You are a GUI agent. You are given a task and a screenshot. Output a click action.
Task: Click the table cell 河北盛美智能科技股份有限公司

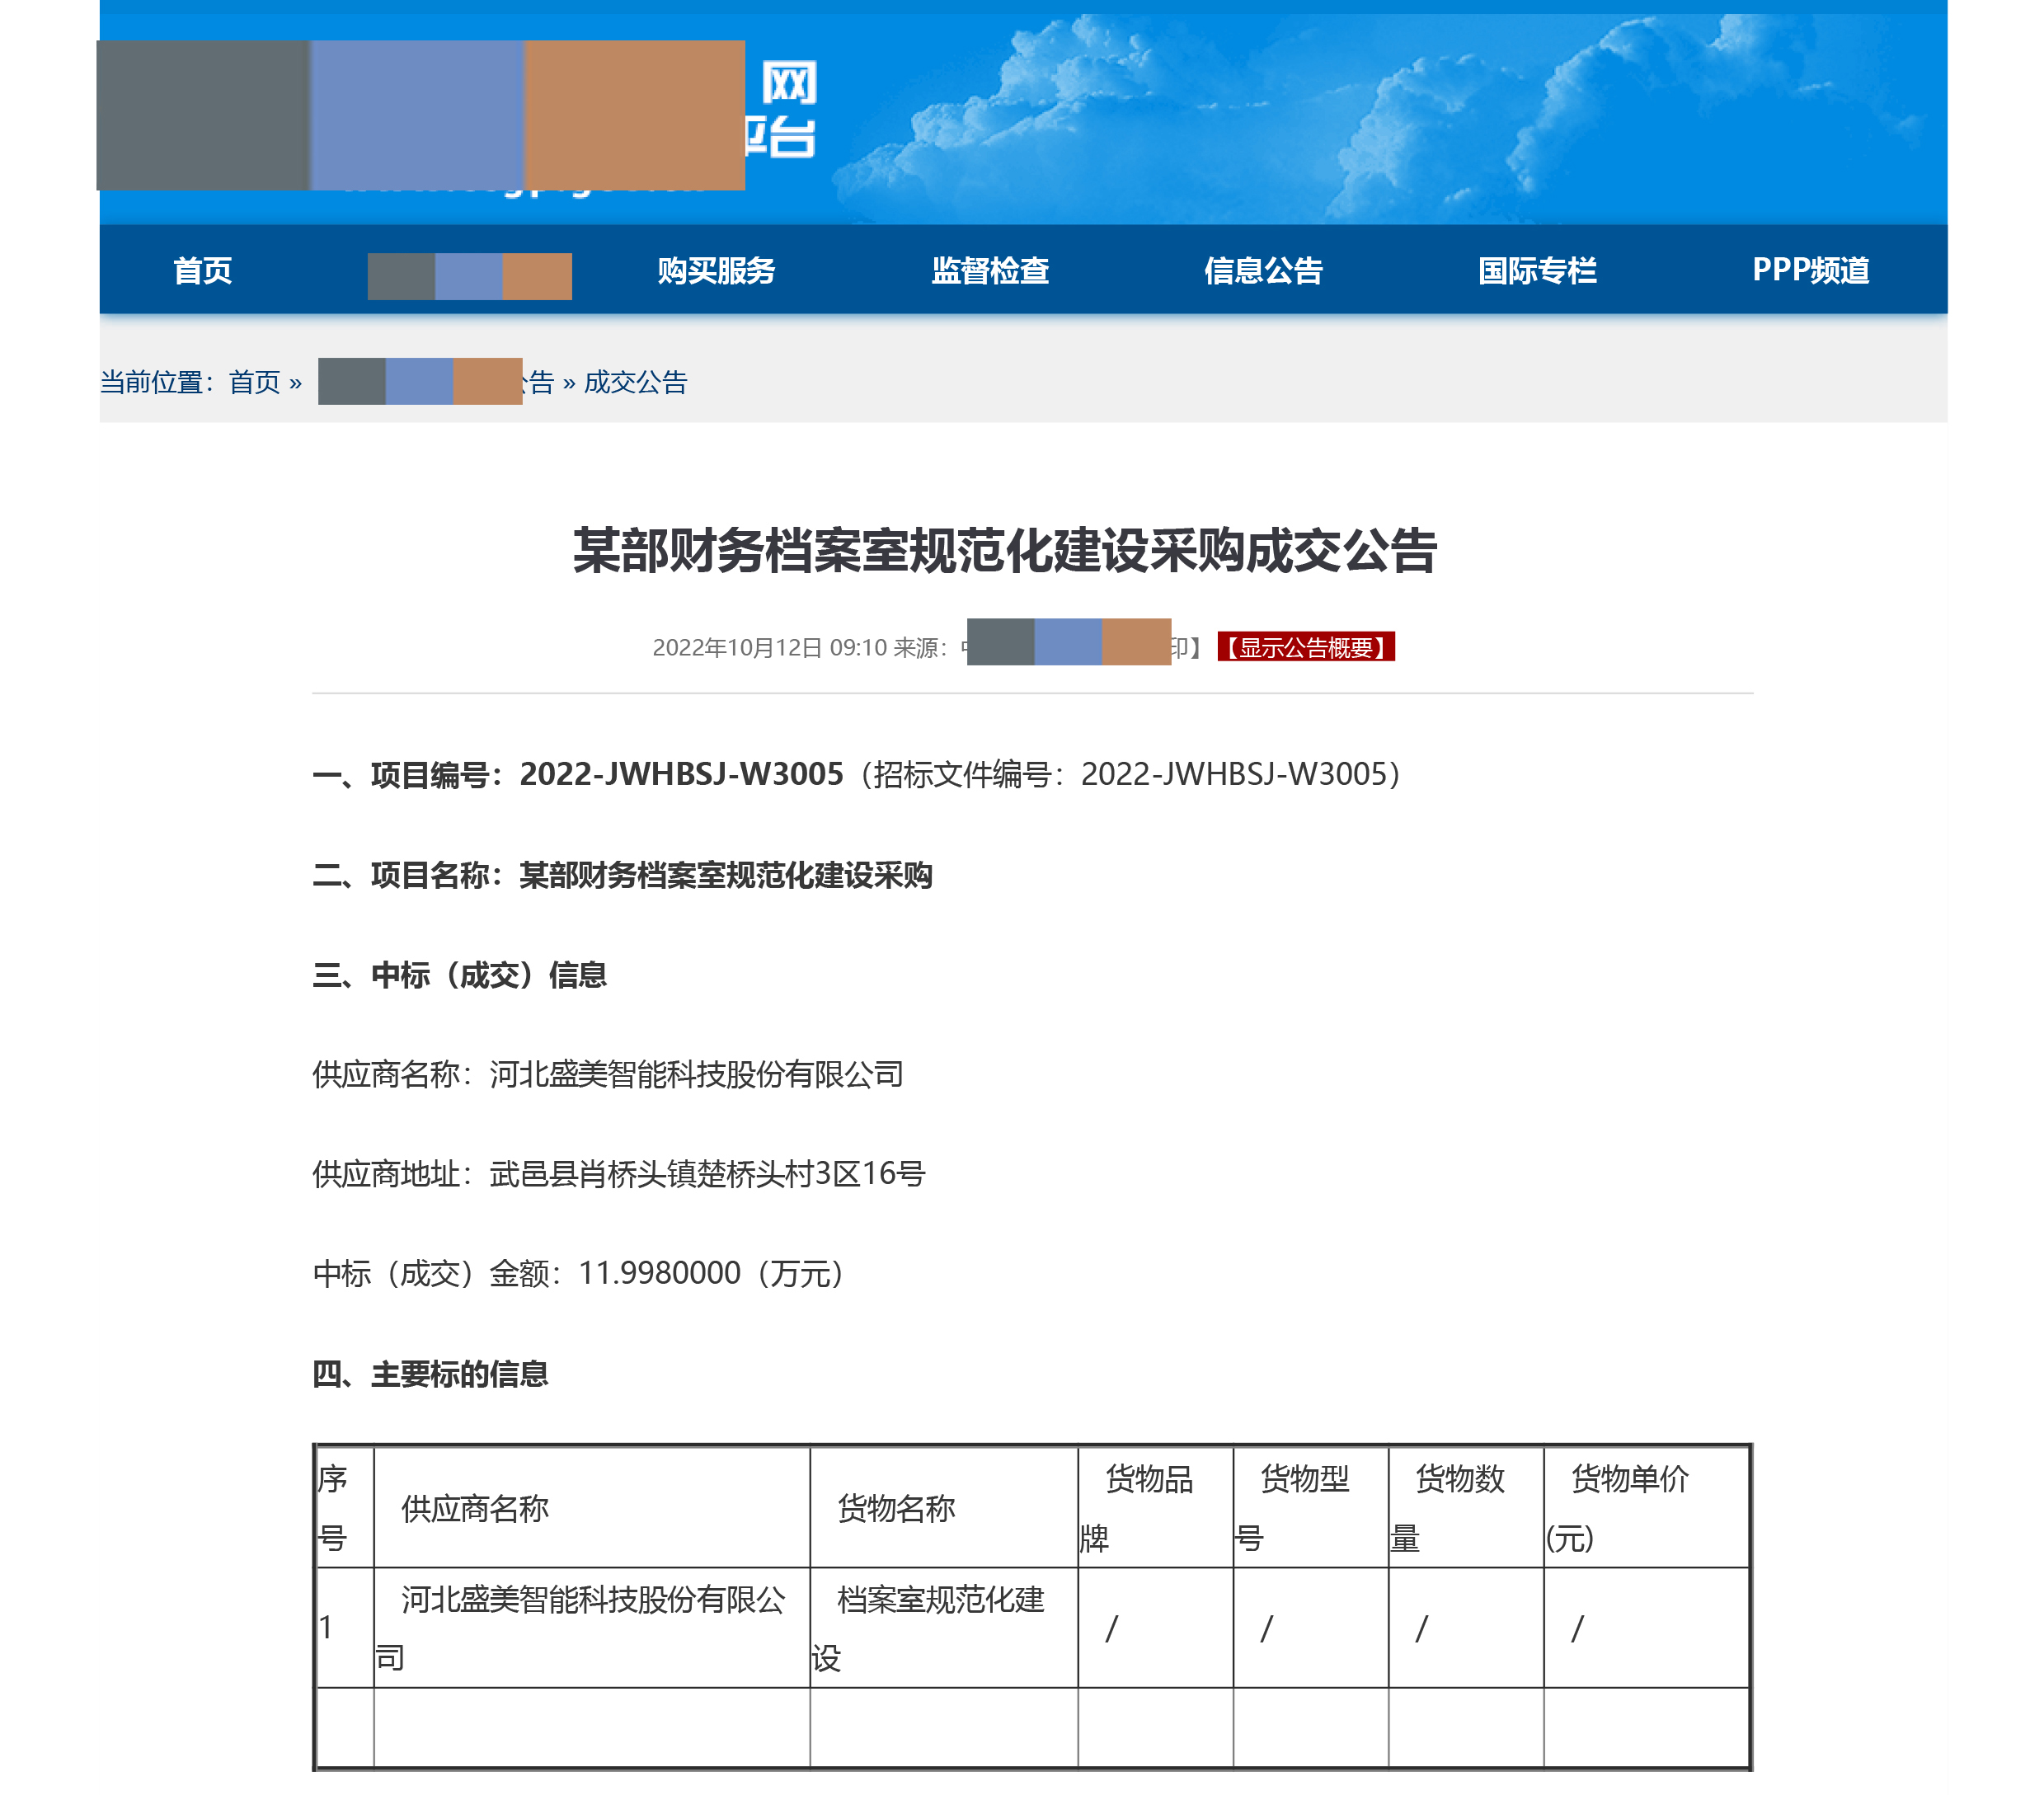(x=592, y=1628)
